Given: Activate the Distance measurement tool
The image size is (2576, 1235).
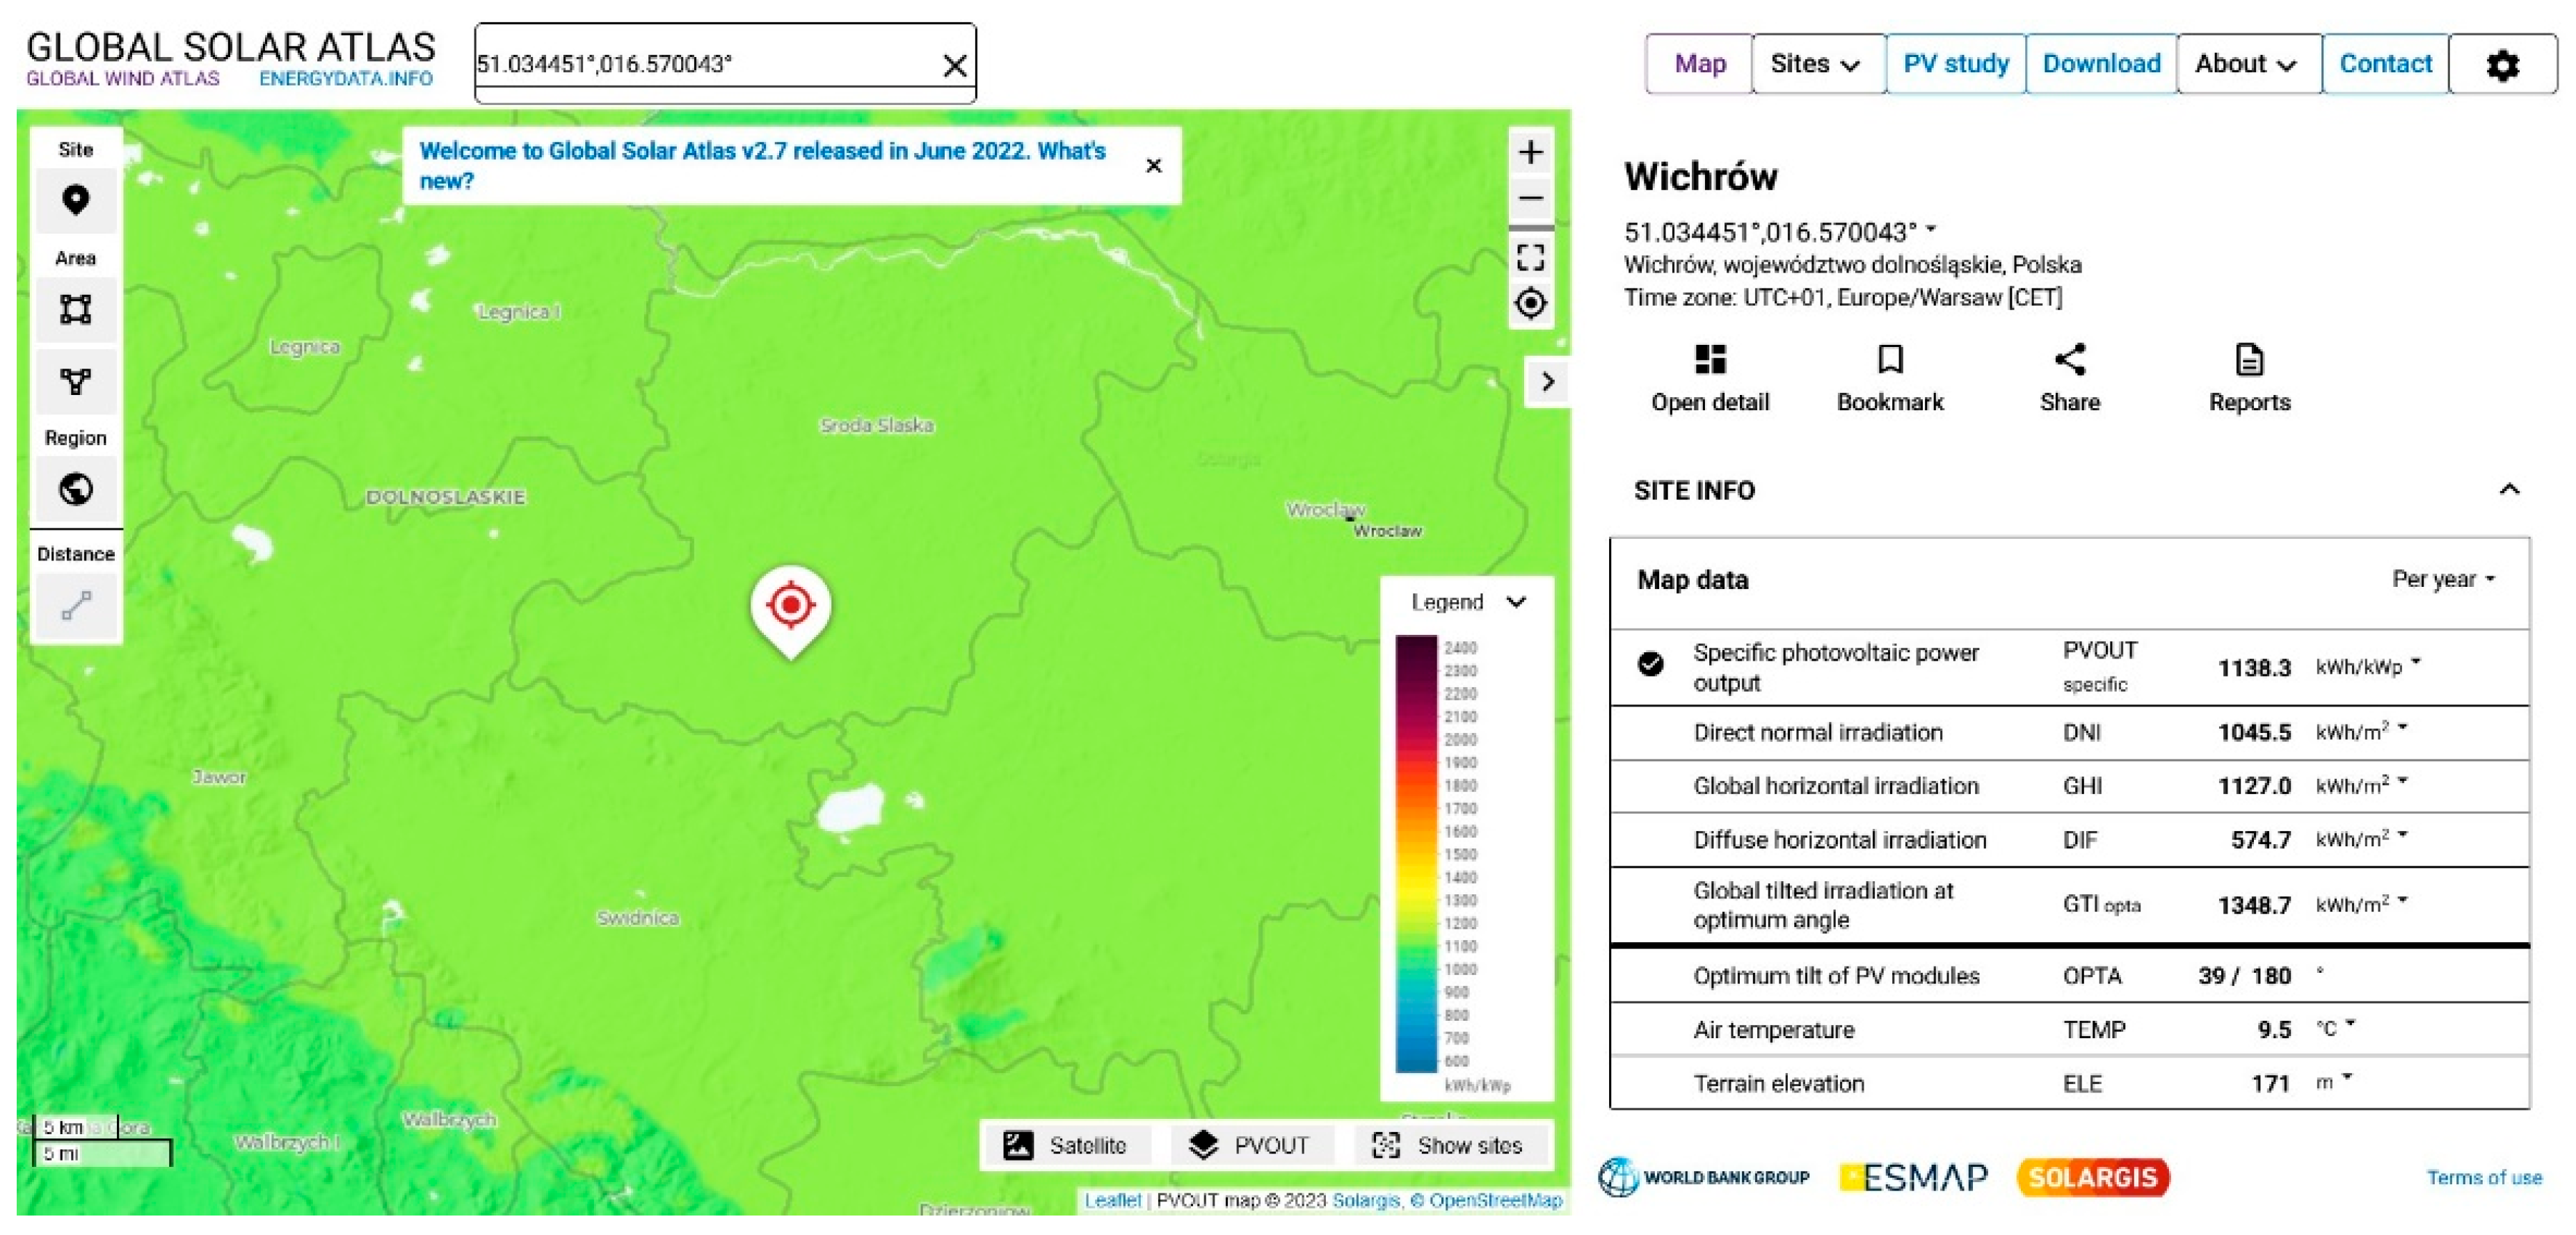Looking at the screenshot, I should pyautogui.click(x=76, y=605).
